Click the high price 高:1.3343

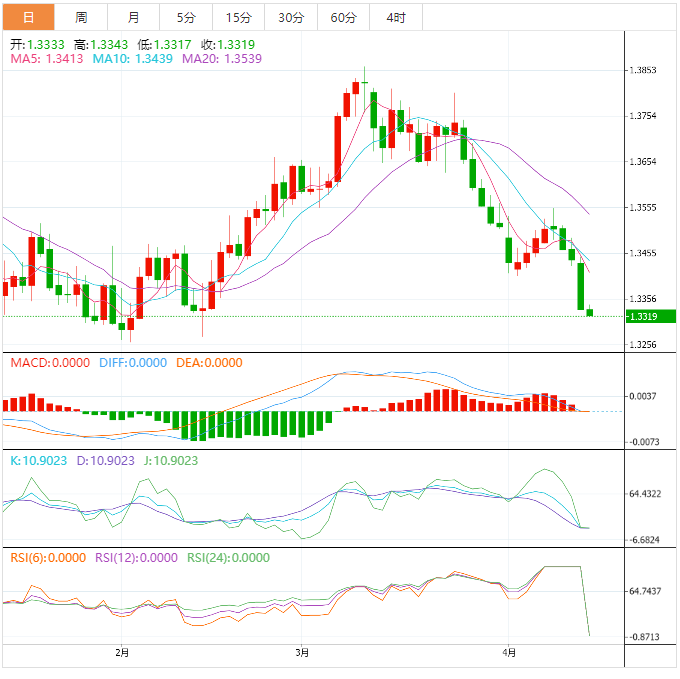[x=101, y=45]
